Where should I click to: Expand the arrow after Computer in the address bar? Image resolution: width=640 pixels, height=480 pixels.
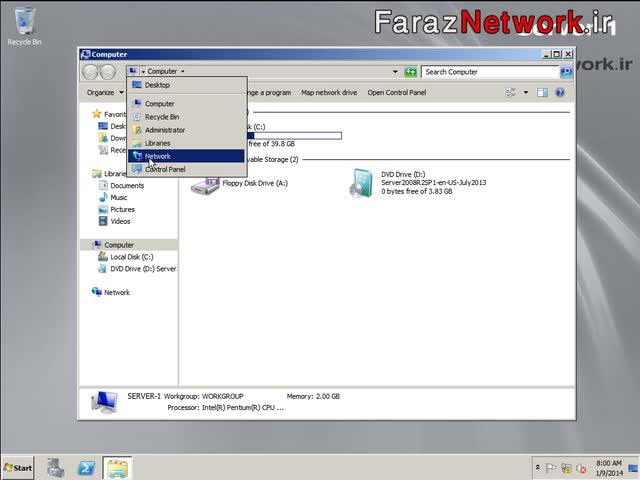[x=182, y=71]
